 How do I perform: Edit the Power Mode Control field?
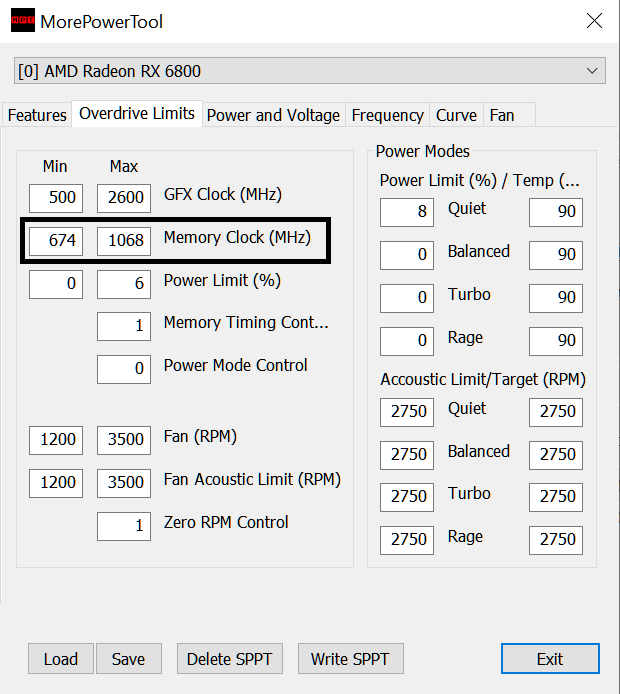[124, 369]
